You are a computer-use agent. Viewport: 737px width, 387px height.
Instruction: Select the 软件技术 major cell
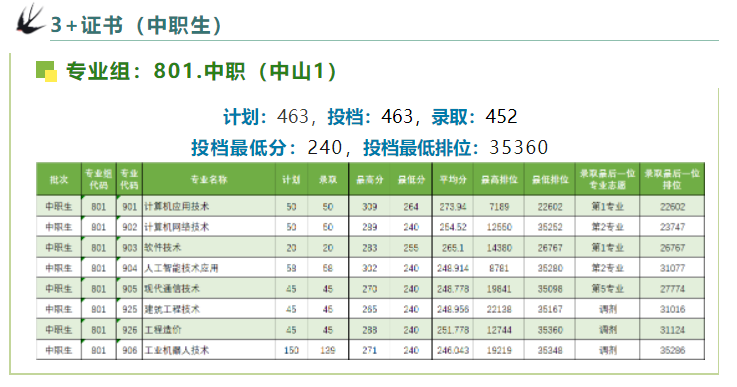209,247
